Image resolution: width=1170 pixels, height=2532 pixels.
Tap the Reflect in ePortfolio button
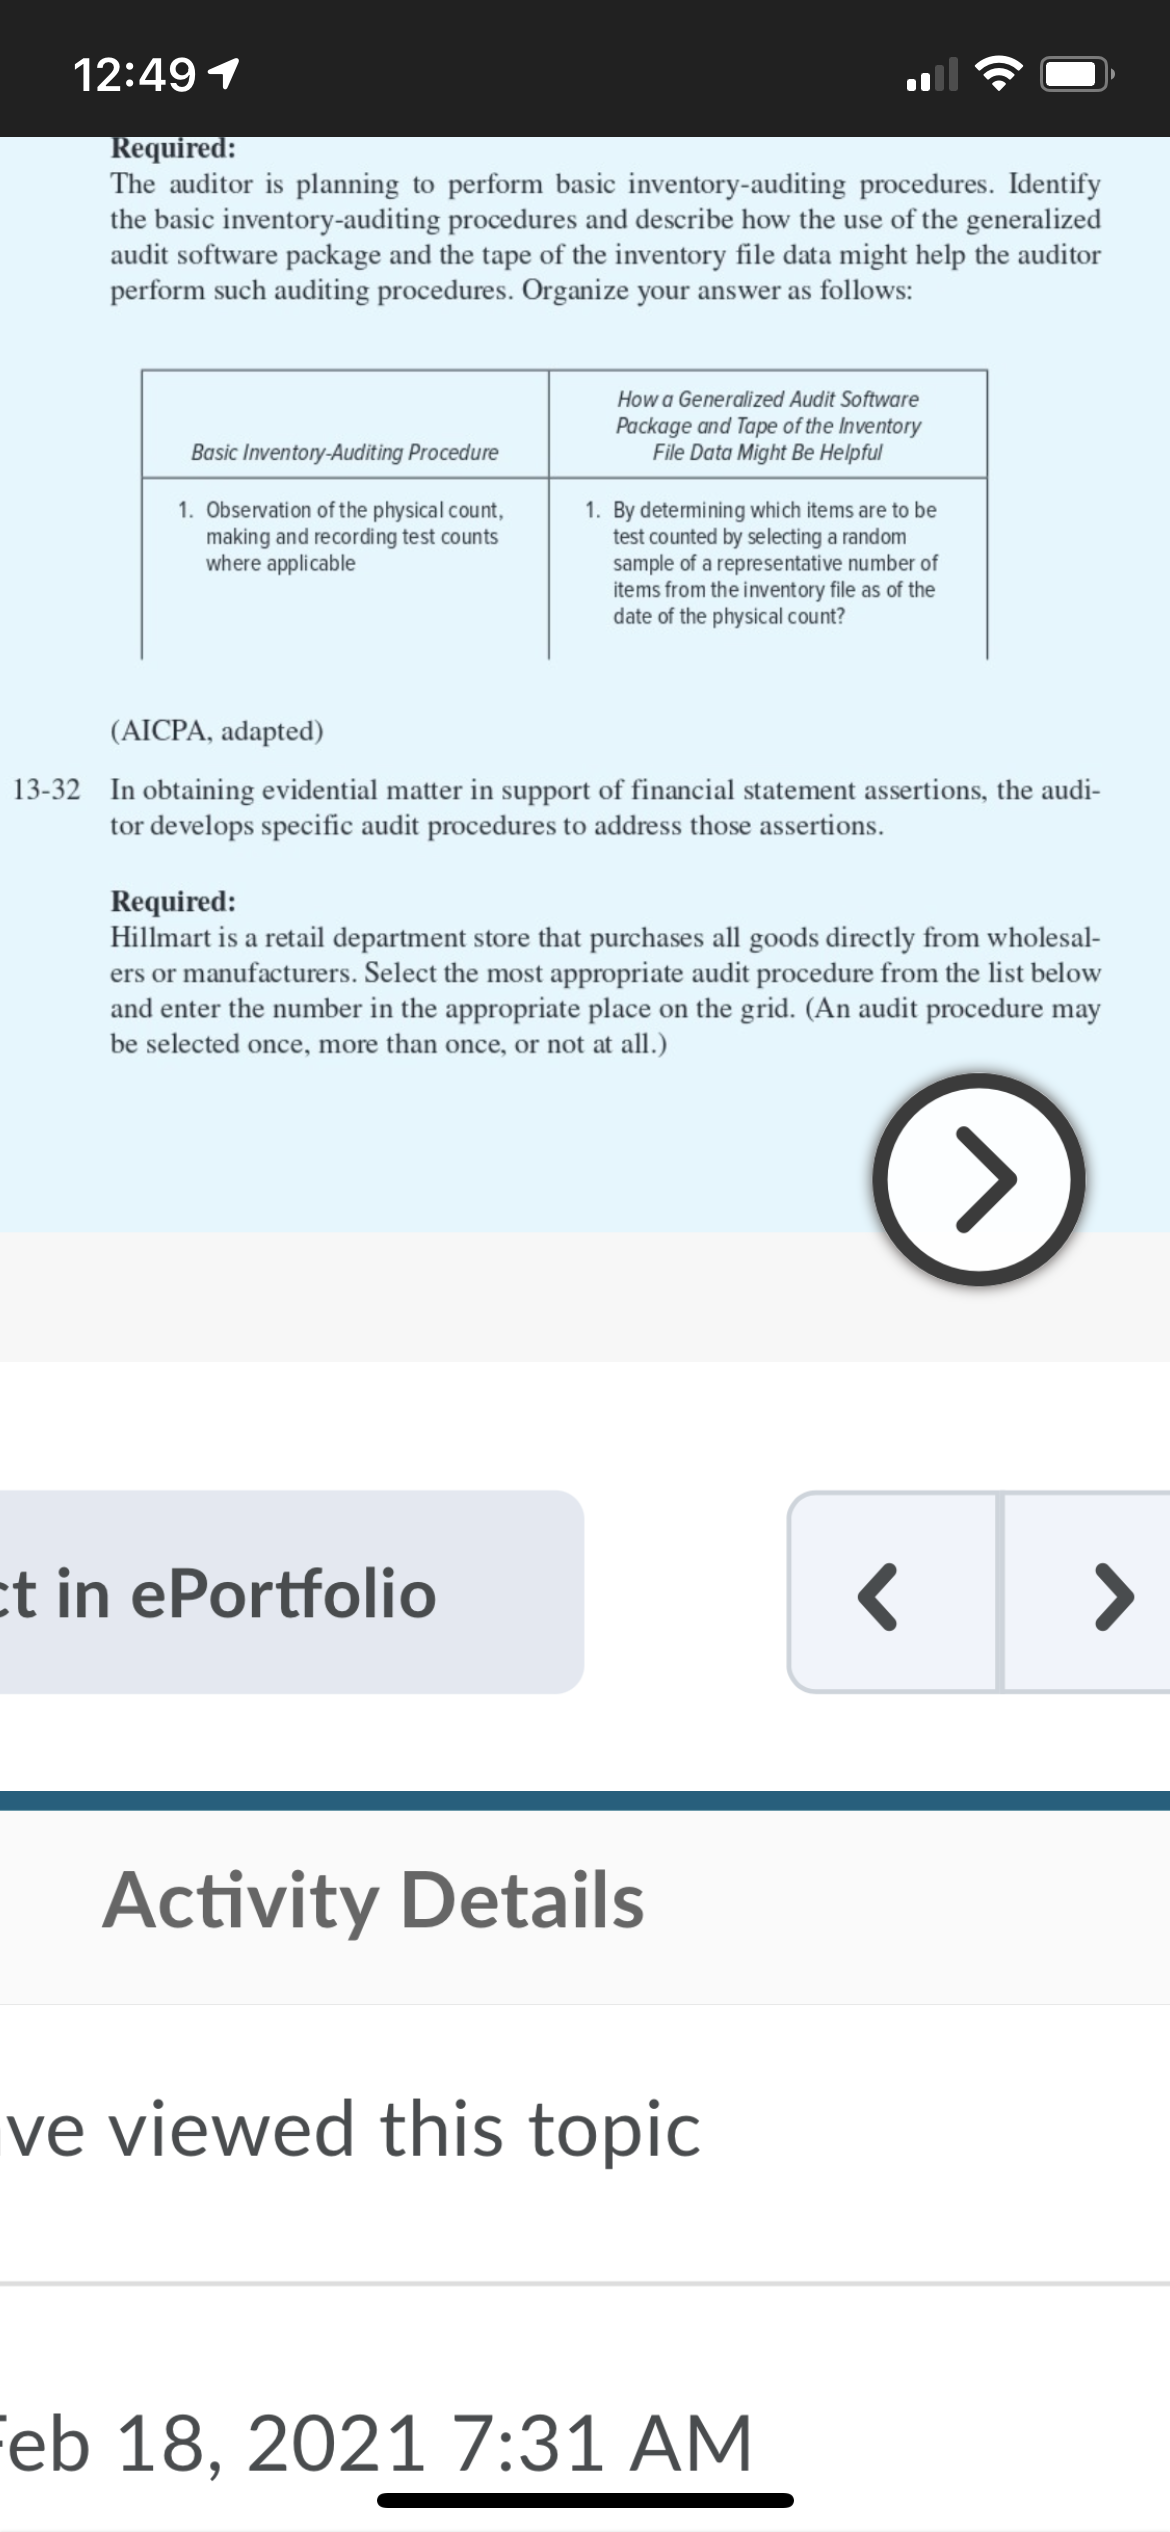click(x=291, y=1592)
